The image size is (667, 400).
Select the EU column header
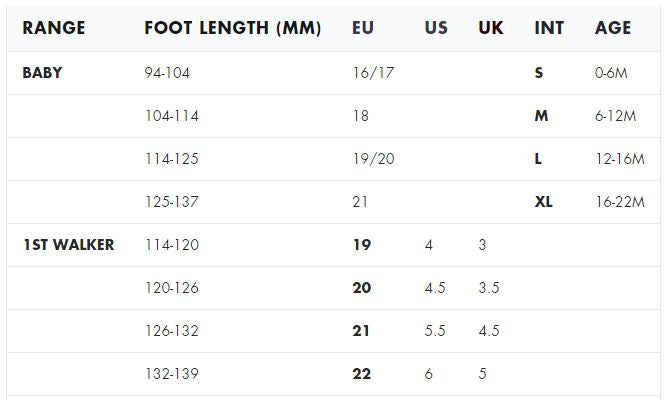[363, 28]
